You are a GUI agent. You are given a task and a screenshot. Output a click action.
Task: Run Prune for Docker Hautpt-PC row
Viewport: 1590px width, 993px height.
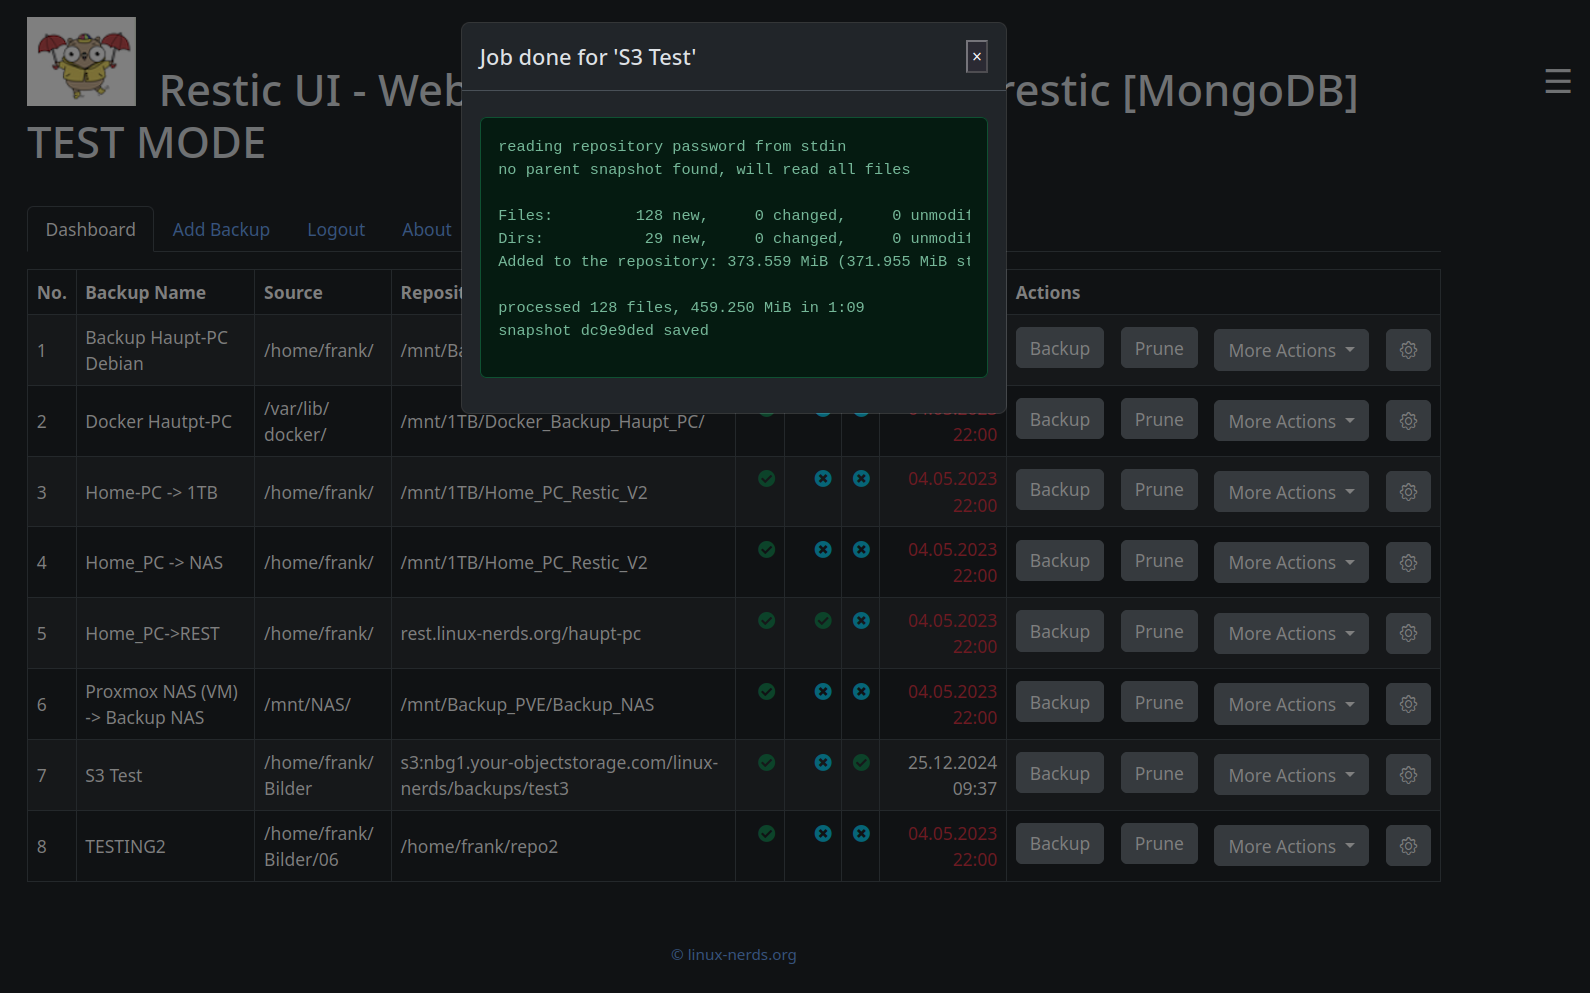pyautogui.click(x=1159, y=420)
